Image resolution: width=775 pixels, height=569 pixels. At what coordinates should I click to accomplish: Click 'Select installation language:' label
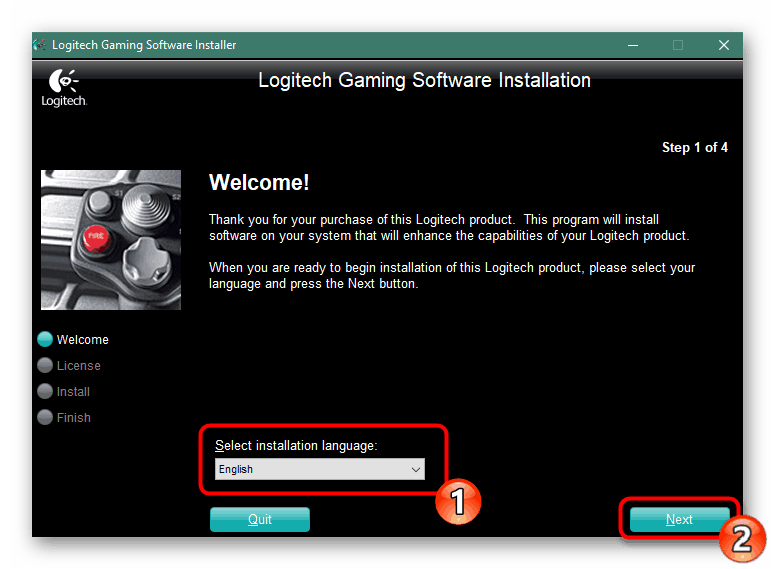[296, 445]
